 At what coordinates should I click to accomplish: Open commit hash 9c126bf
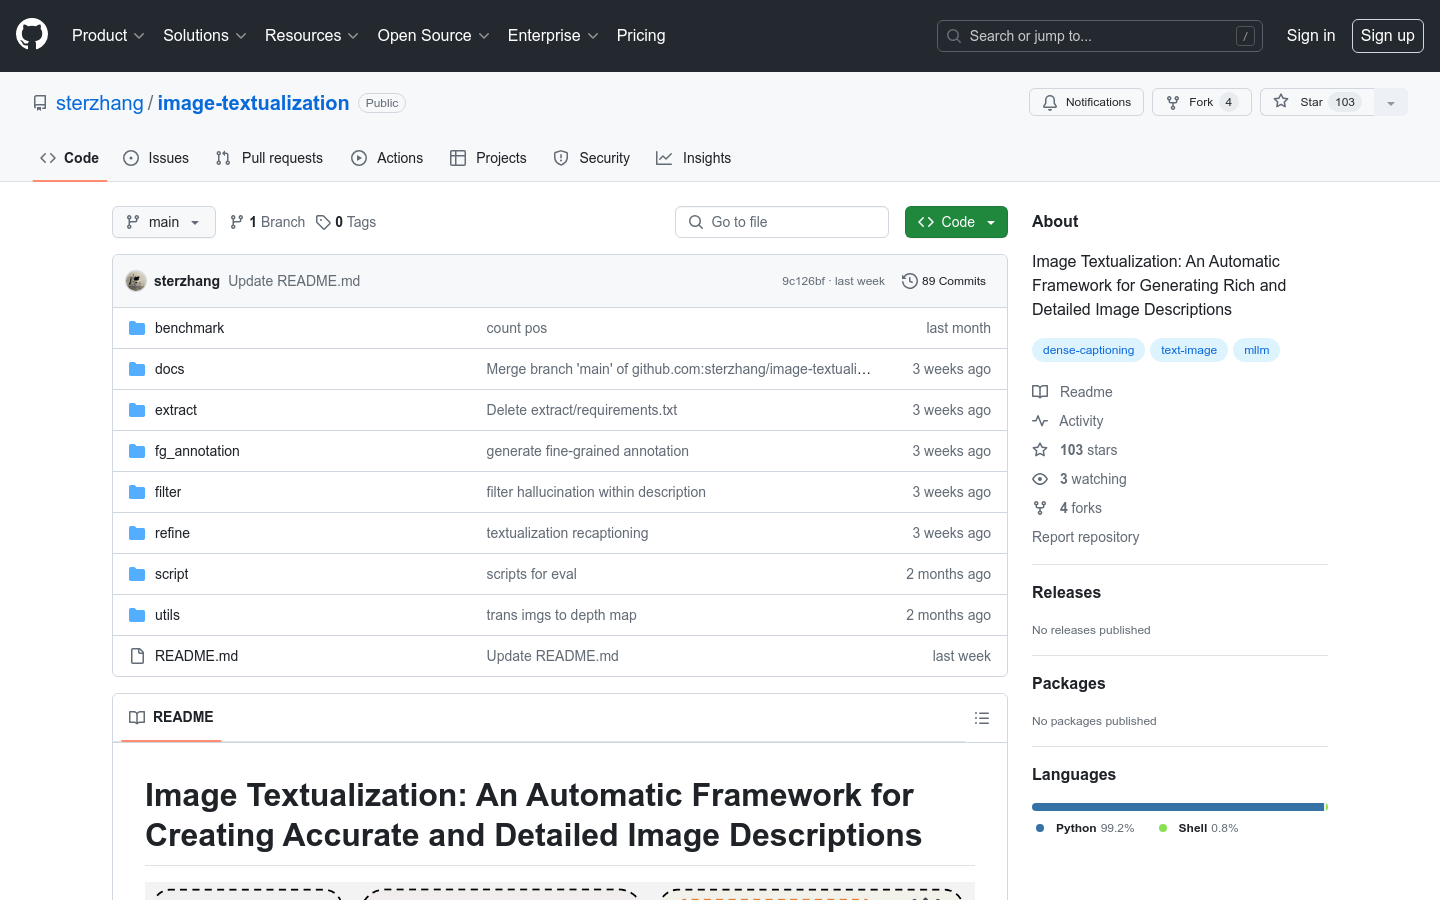[803, 281]
